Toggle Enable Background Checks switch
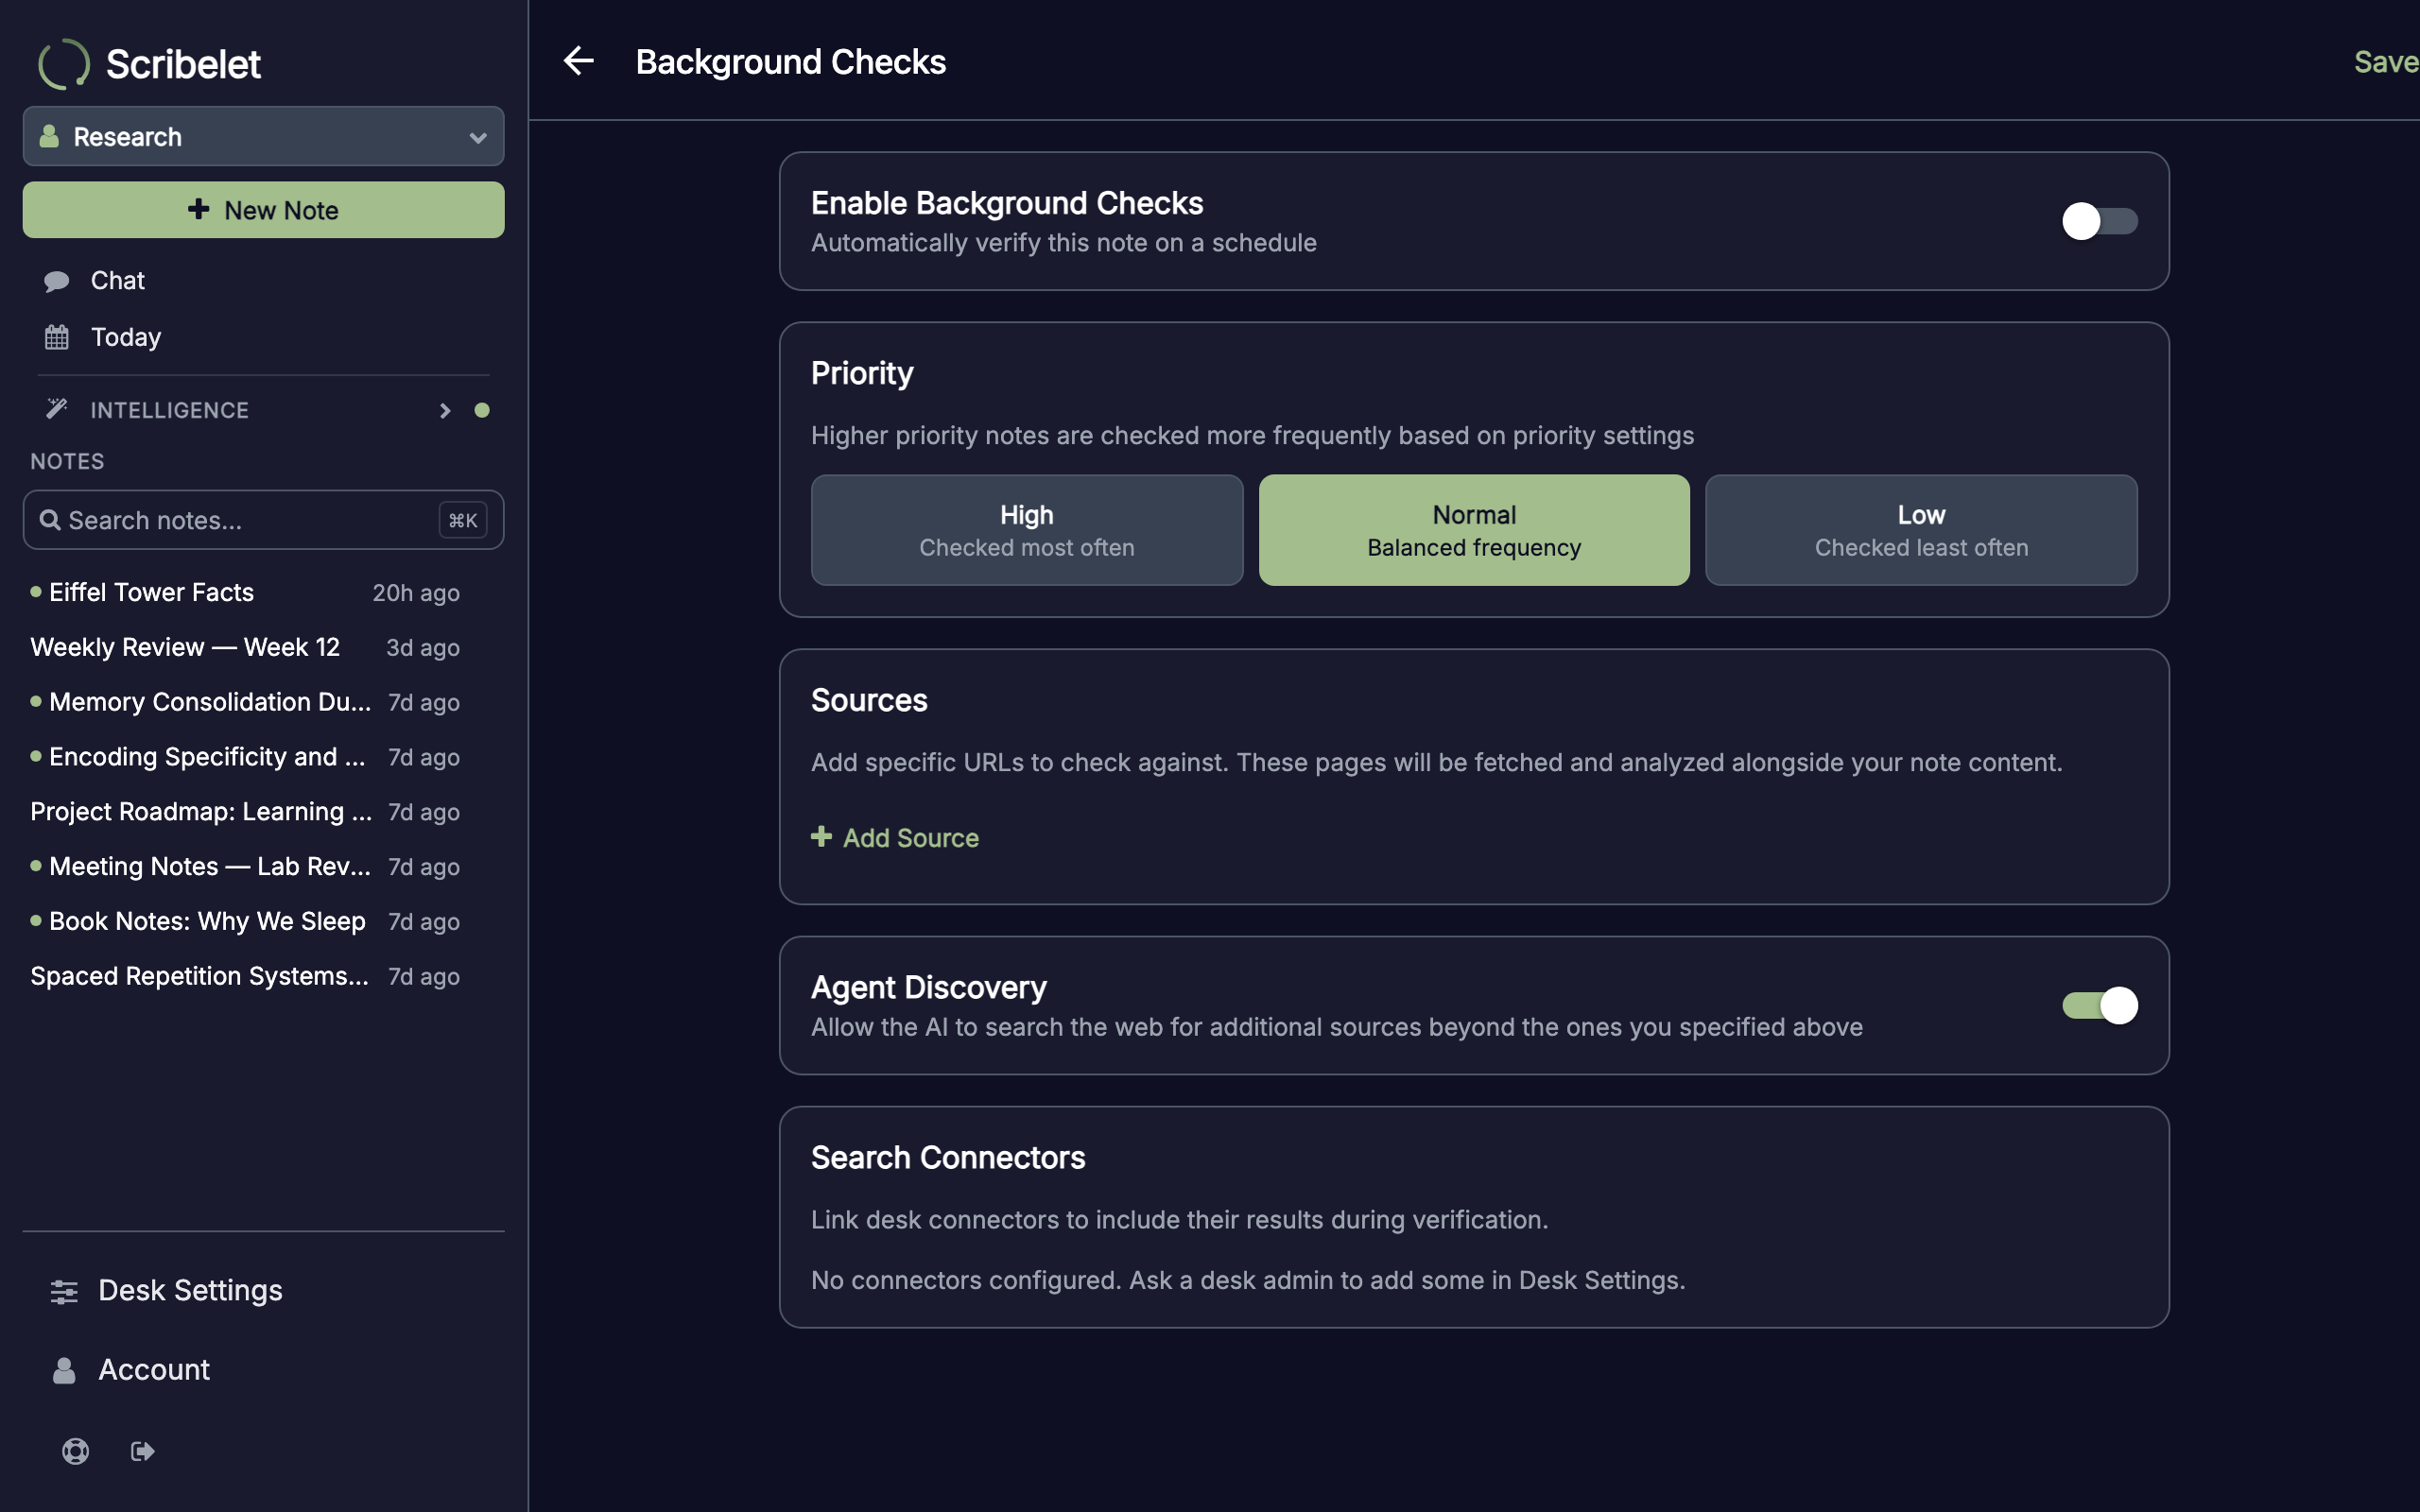This screenshot has height=1512, width=2420. (2099, 221)
